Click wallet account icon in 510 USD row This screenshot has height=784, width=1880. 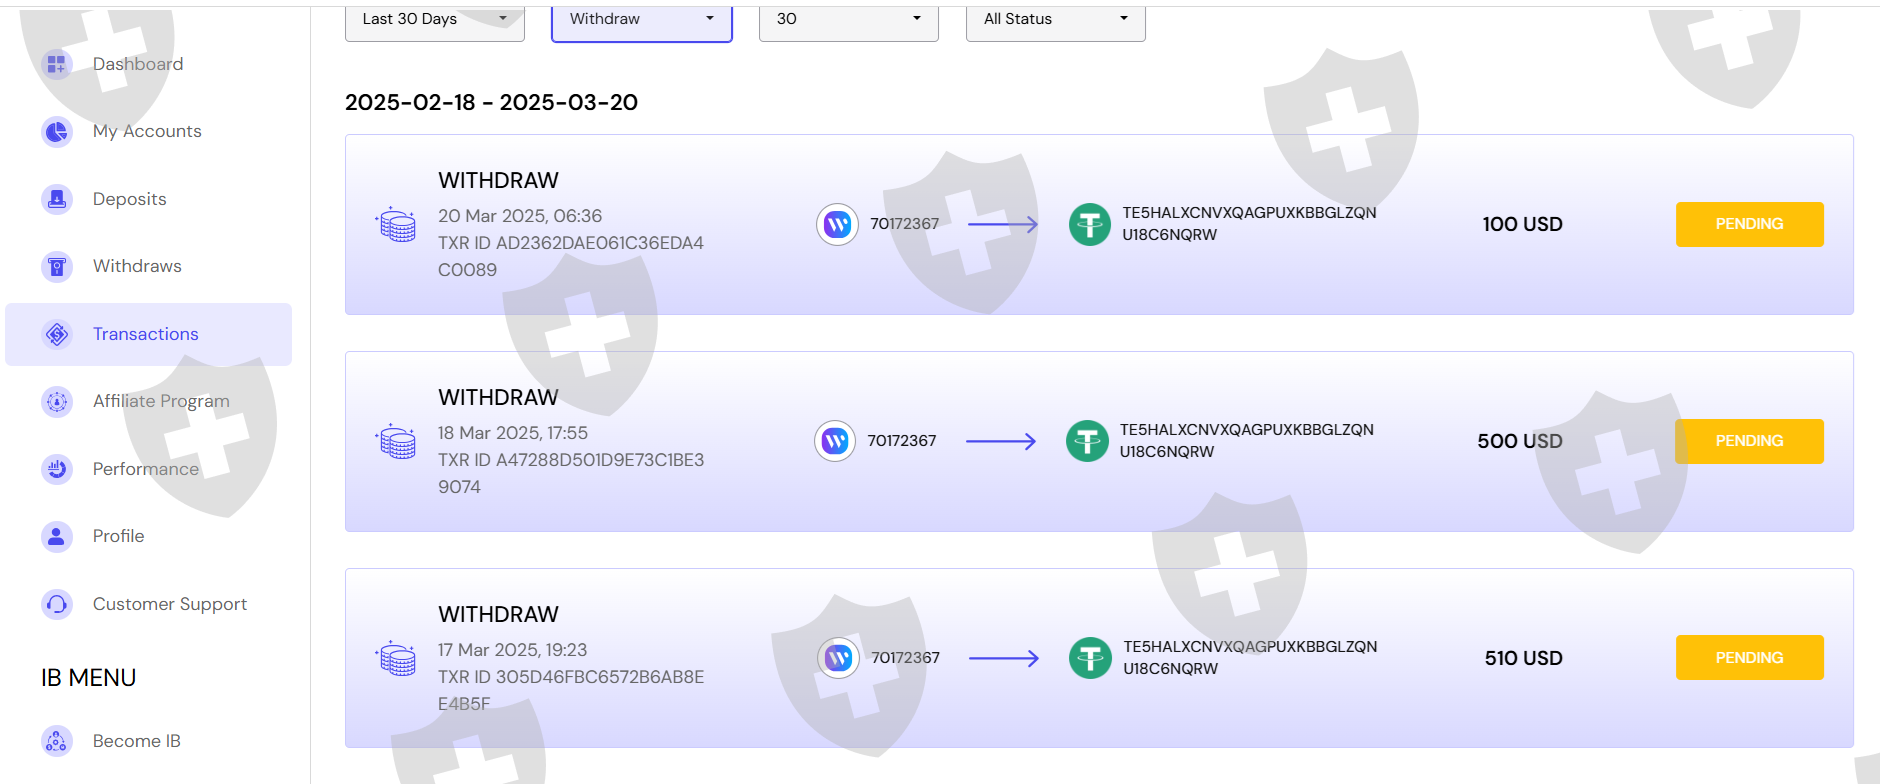(x=838, y=658)
